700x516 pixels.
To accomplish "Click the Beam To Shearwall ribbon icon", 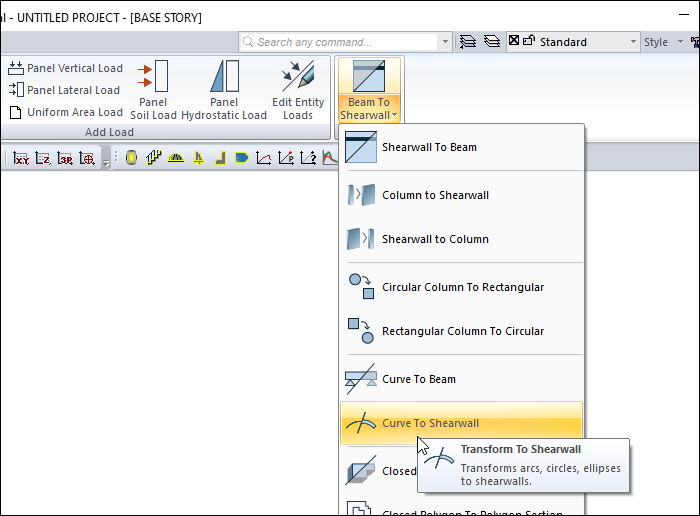I will click(x=369, y=76).
